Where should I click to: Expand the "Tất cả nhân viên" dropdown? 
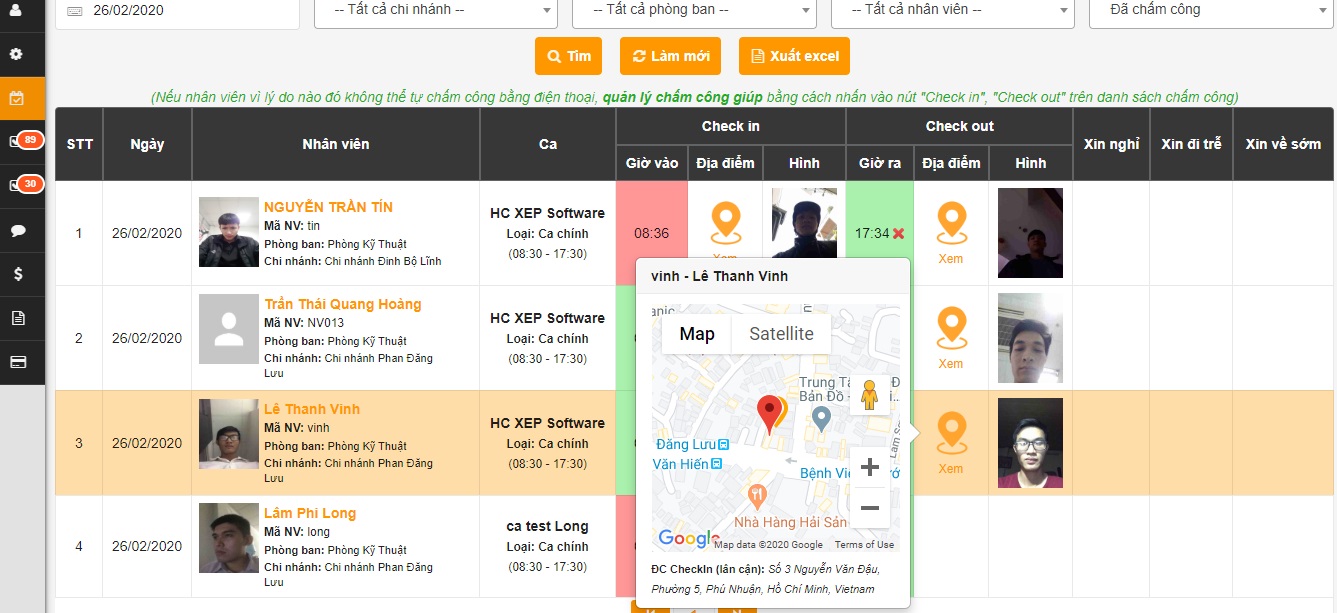[952, 10]
